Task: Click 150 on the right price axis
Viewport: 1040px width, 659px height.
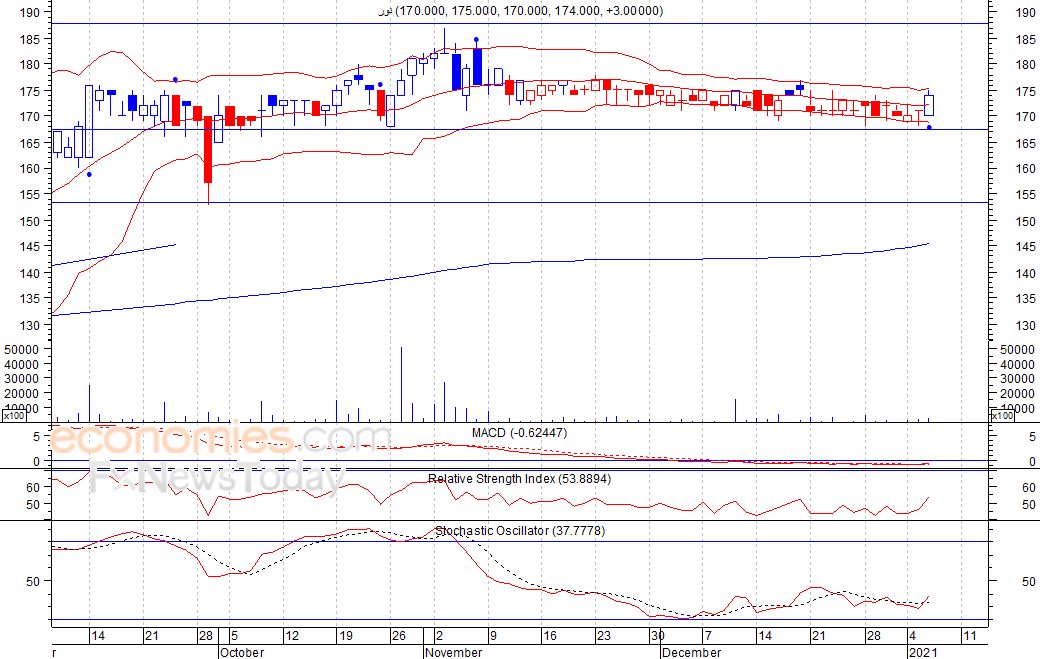Action: [x=1025, y=221]
